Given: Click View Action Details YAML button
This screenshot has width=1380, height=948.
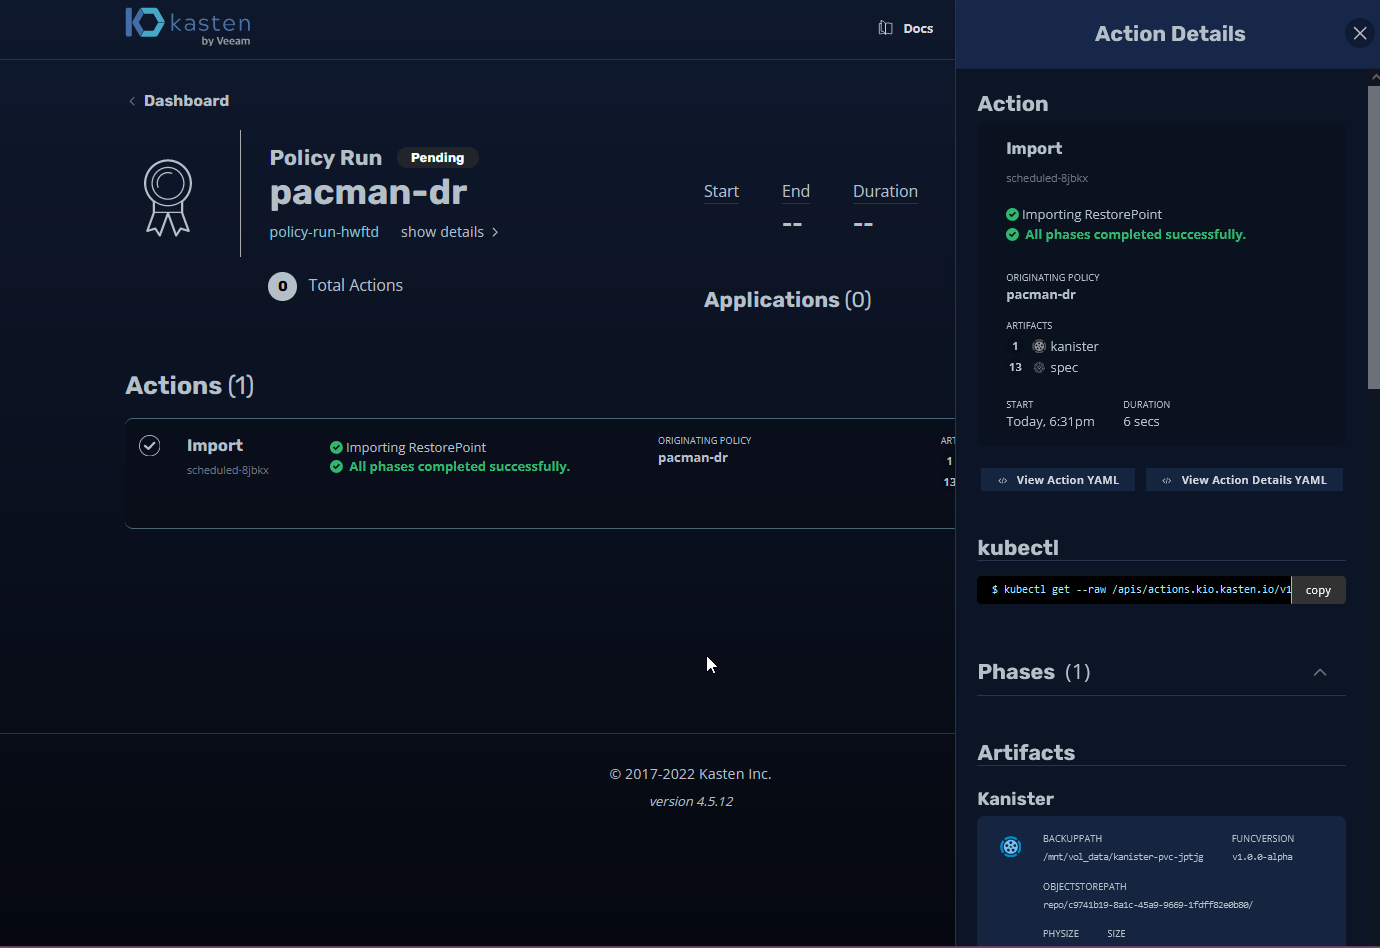Looking at the screenshot, I should (x=1244, y=480).
